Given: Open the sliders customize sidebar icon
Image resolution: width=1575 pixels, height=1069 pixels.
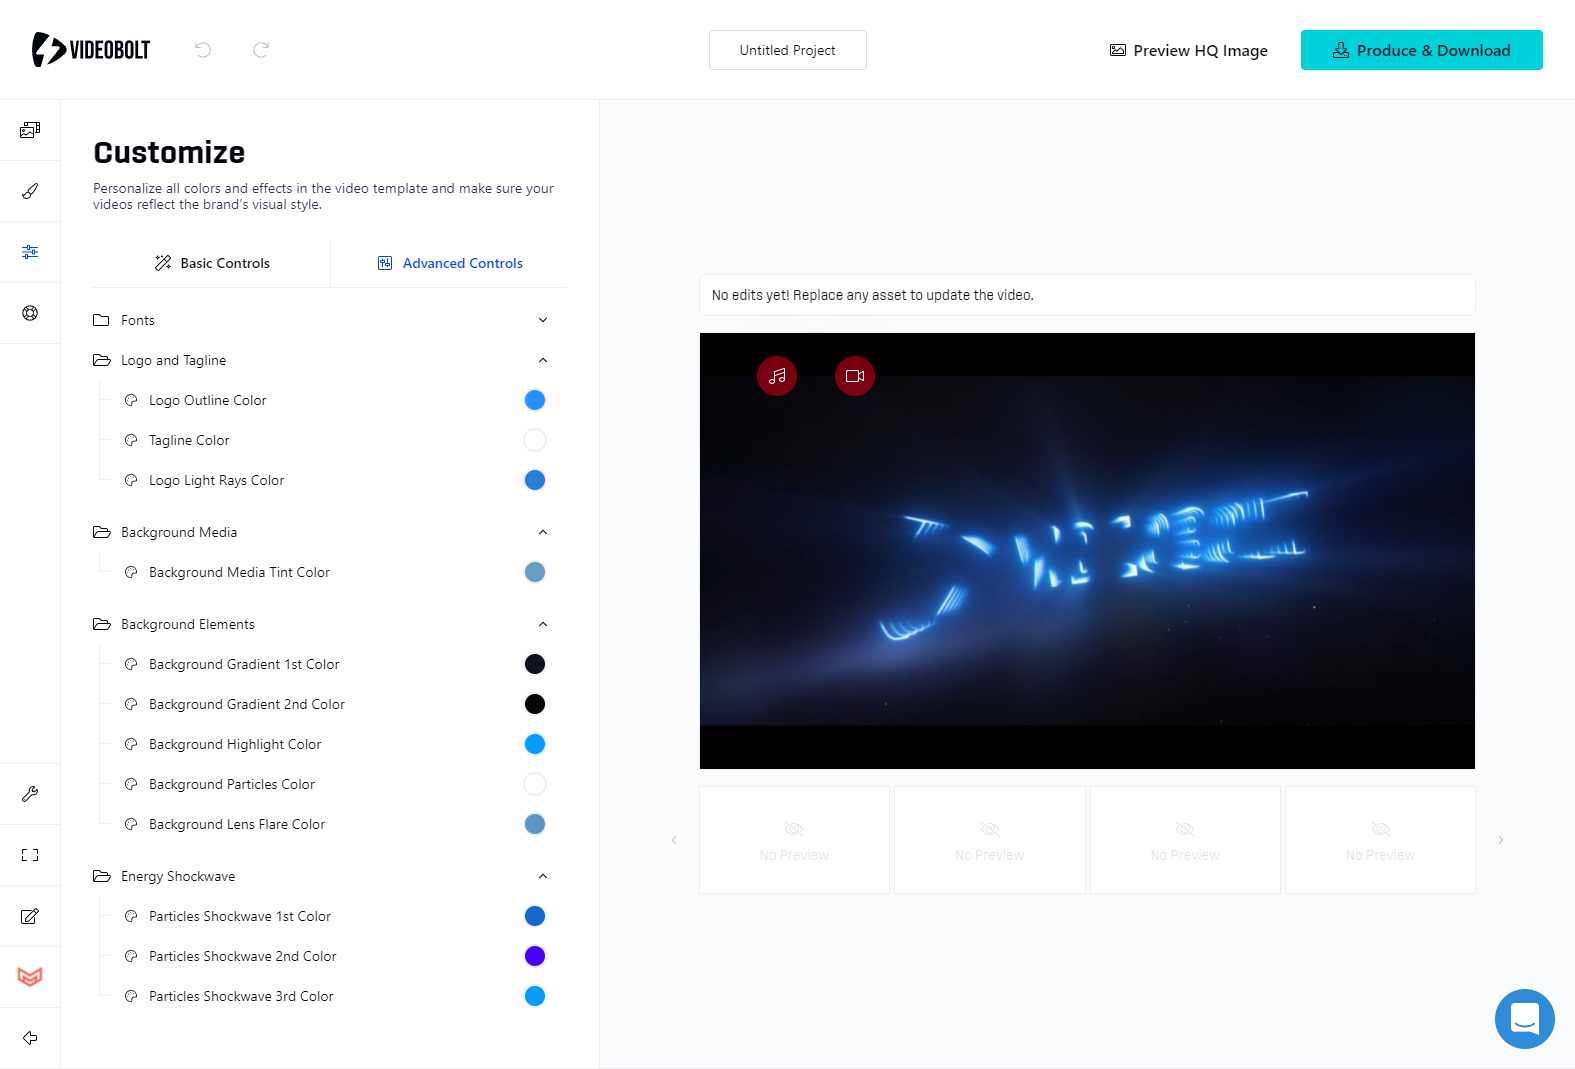Looking at the screenshot, I should point(30,252).
